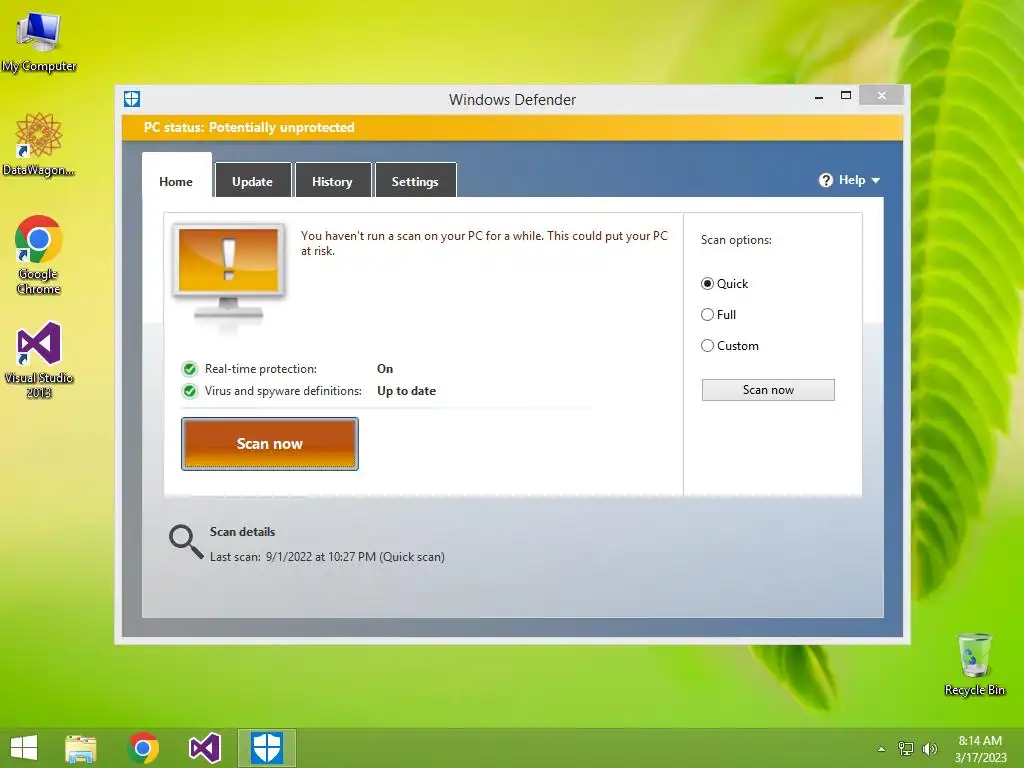
Task: Open Visual Studio from the taskbar
Action: (x=204, y=748)
